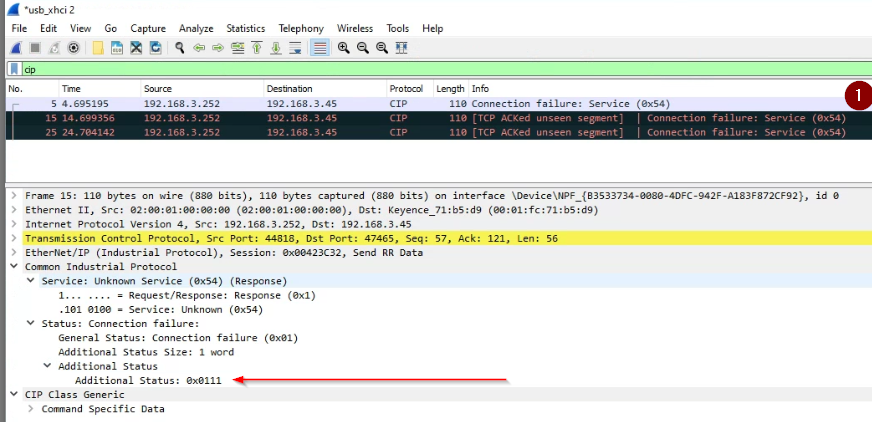Image resolution: width=872 pixels, height=422 pixels.
Task: Select General Status: Connection failure (0x01)
Action: pos(178,338)
